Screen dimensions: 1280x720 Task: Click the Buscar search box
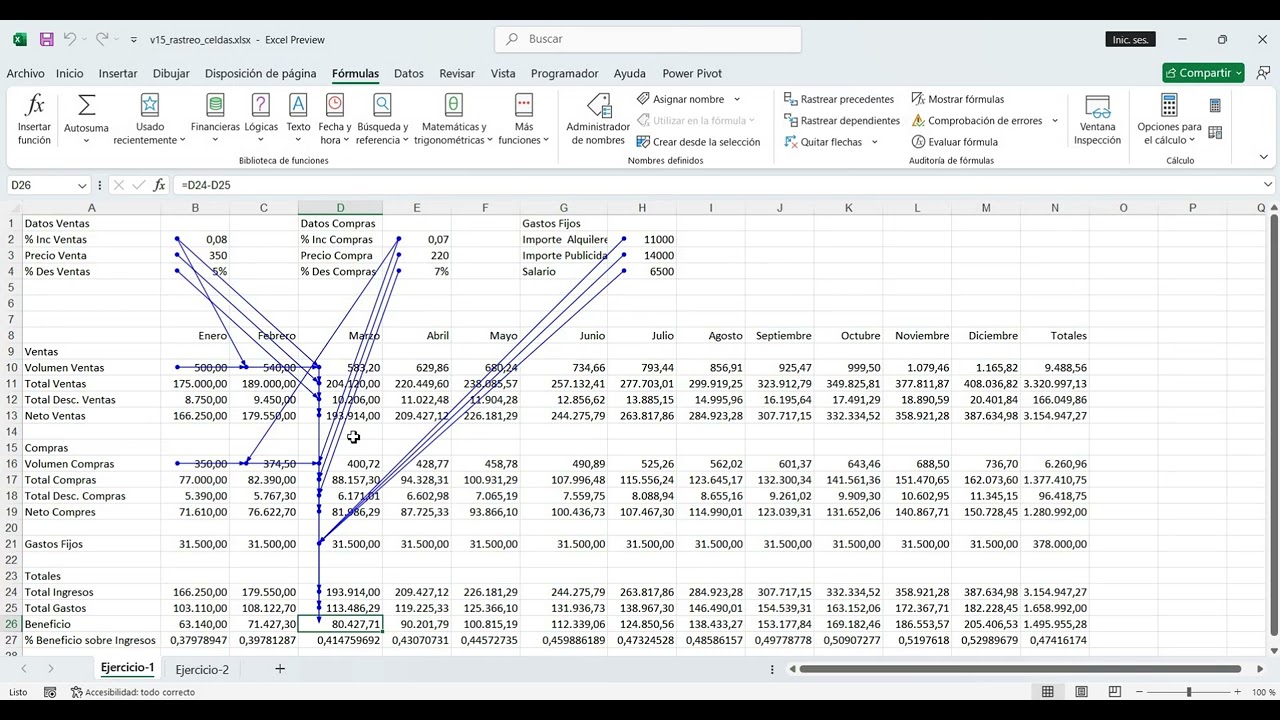click(648, 39)
